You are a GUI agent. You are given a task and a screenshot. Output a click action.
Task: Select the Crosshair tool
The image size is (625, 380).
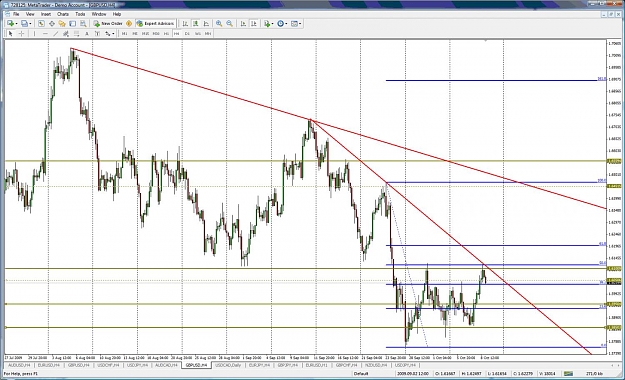pyautogui.click(x=21, y=33)
